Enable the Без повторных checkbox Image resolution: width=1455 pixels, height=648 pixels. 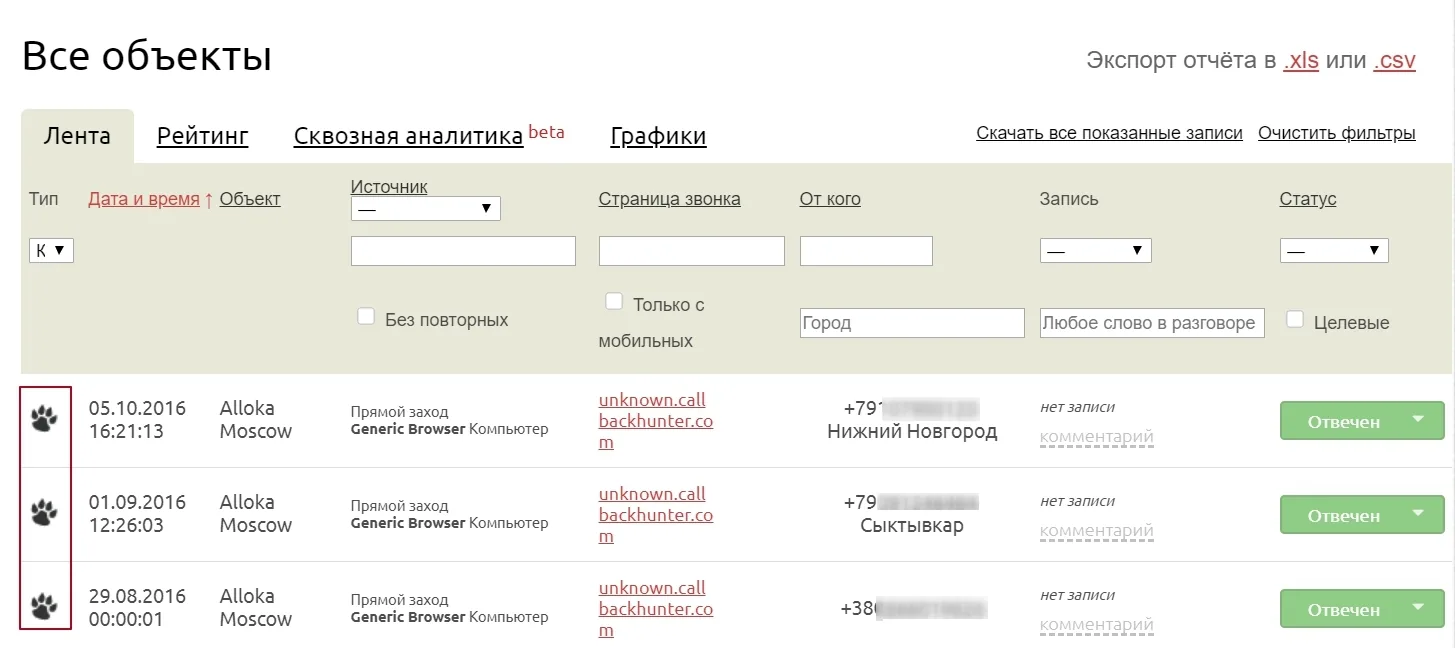click(x=366, y=317)
